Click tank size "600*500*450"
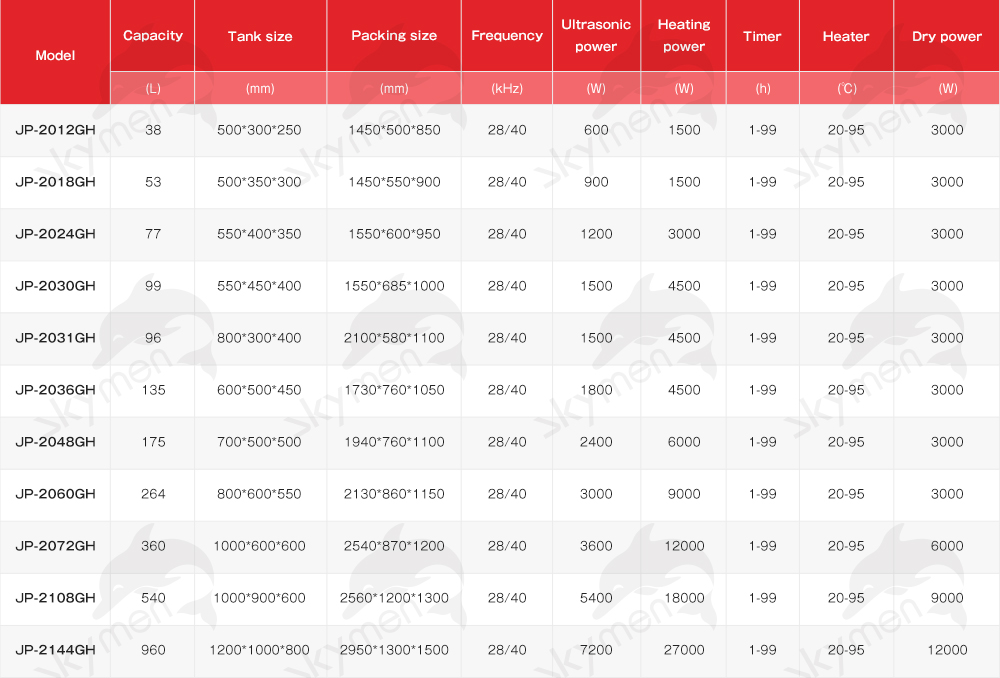 (259, 390)
